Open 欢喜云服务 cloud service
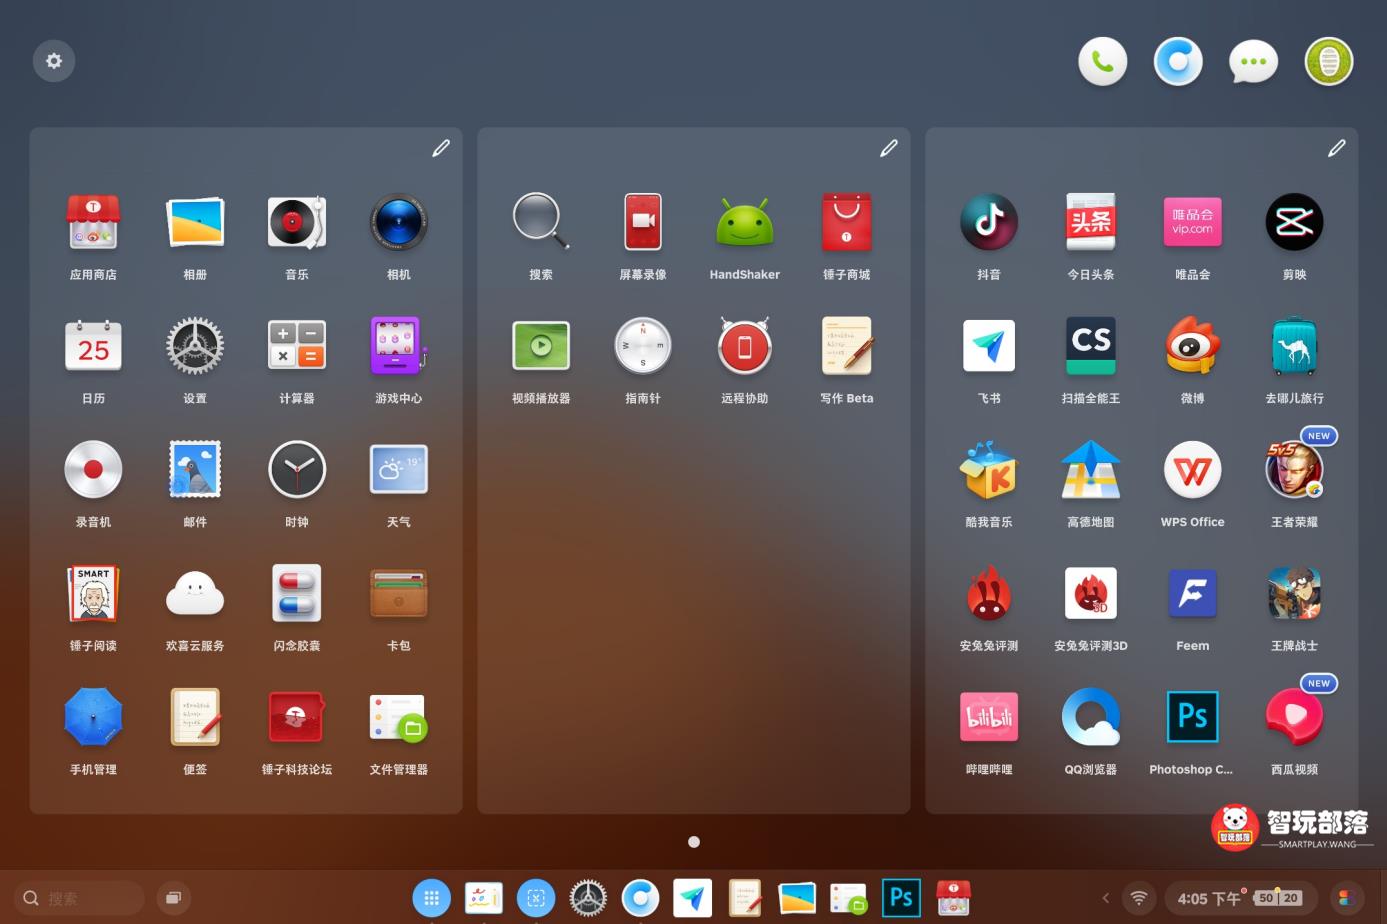 pyautogui.click(x=195, y=594)
